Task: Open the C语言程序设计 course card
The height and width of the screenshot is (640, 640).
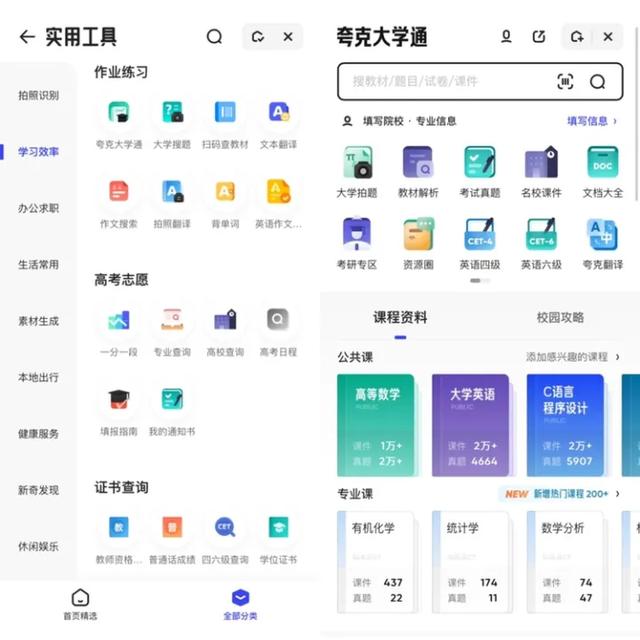Action: coord(566,425)
